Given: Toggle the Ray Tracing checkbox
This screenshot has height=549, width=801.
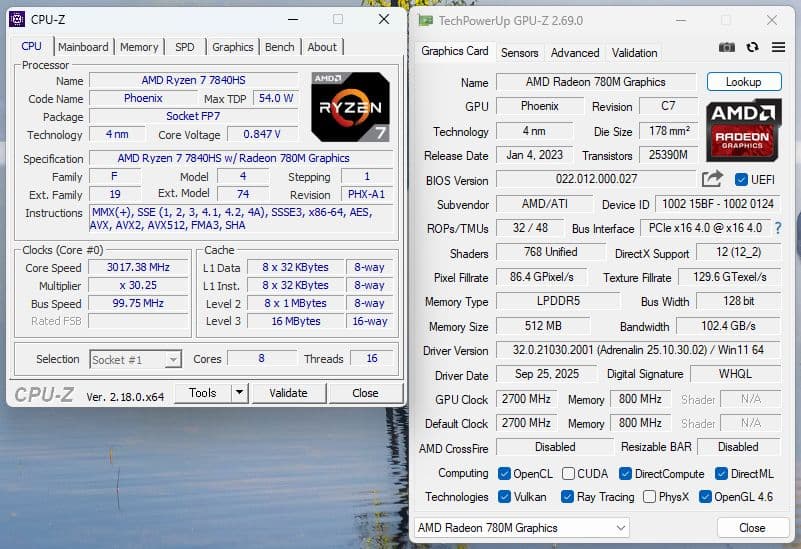Looking at the screenshot, I should coord(567,496).
